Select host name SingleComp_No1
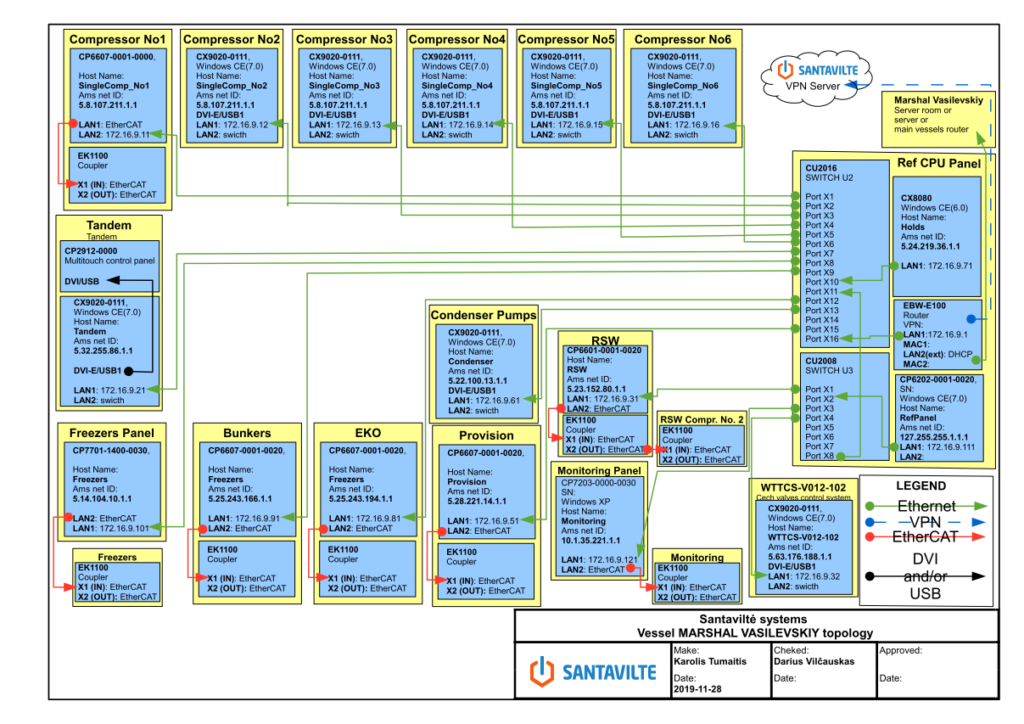Viewport: 1024px width, 724px height. tap(114, 86)
